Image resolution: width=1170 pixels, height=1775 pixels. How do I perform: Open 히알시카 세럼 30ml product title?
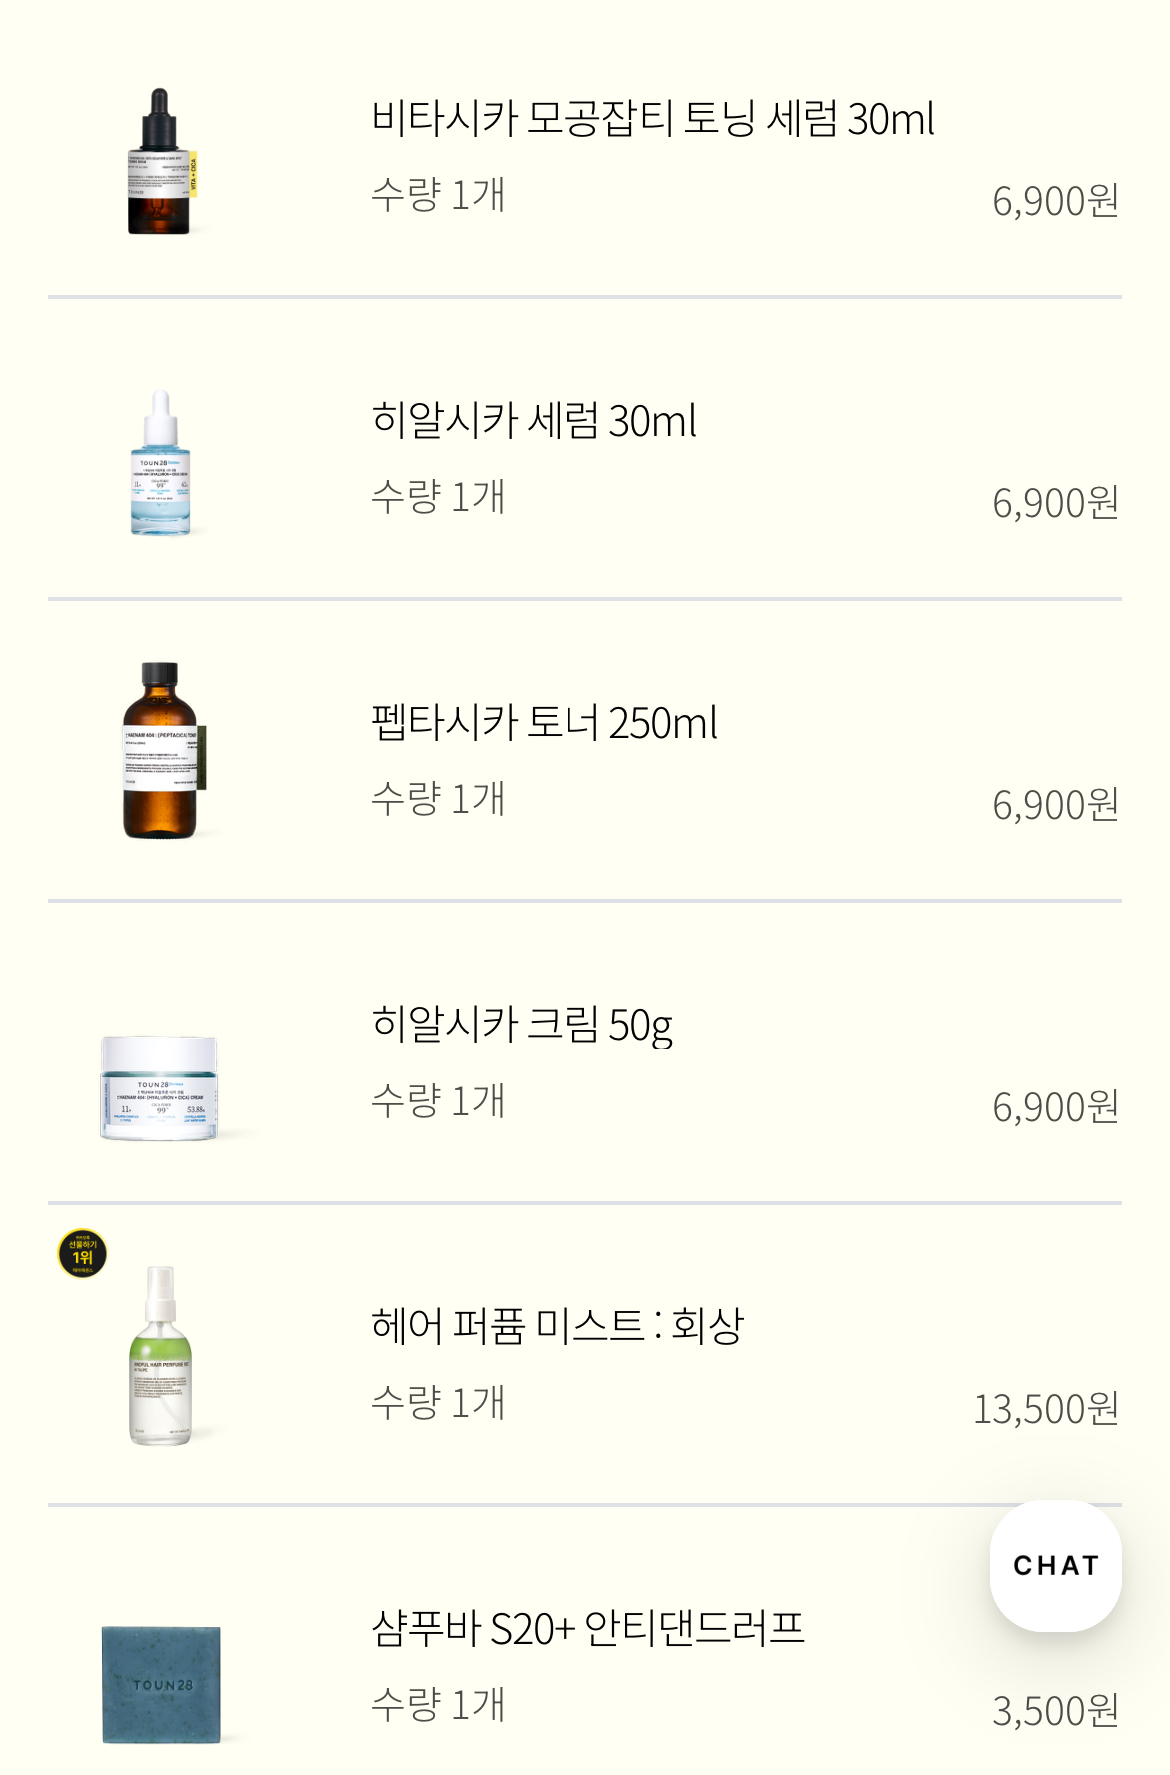pyautogui.click(x=533, y=420)
